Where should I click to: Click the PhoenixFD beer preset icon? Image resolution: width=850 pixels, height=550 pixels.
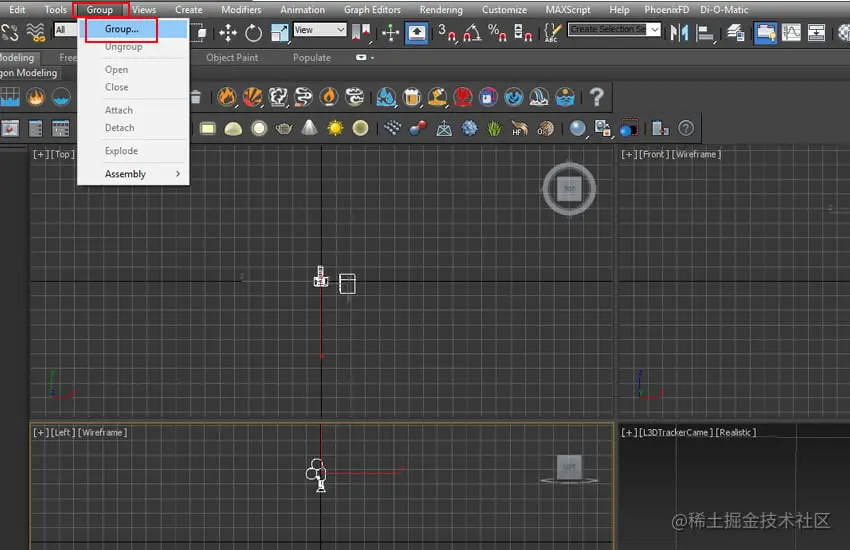[412, 97]
